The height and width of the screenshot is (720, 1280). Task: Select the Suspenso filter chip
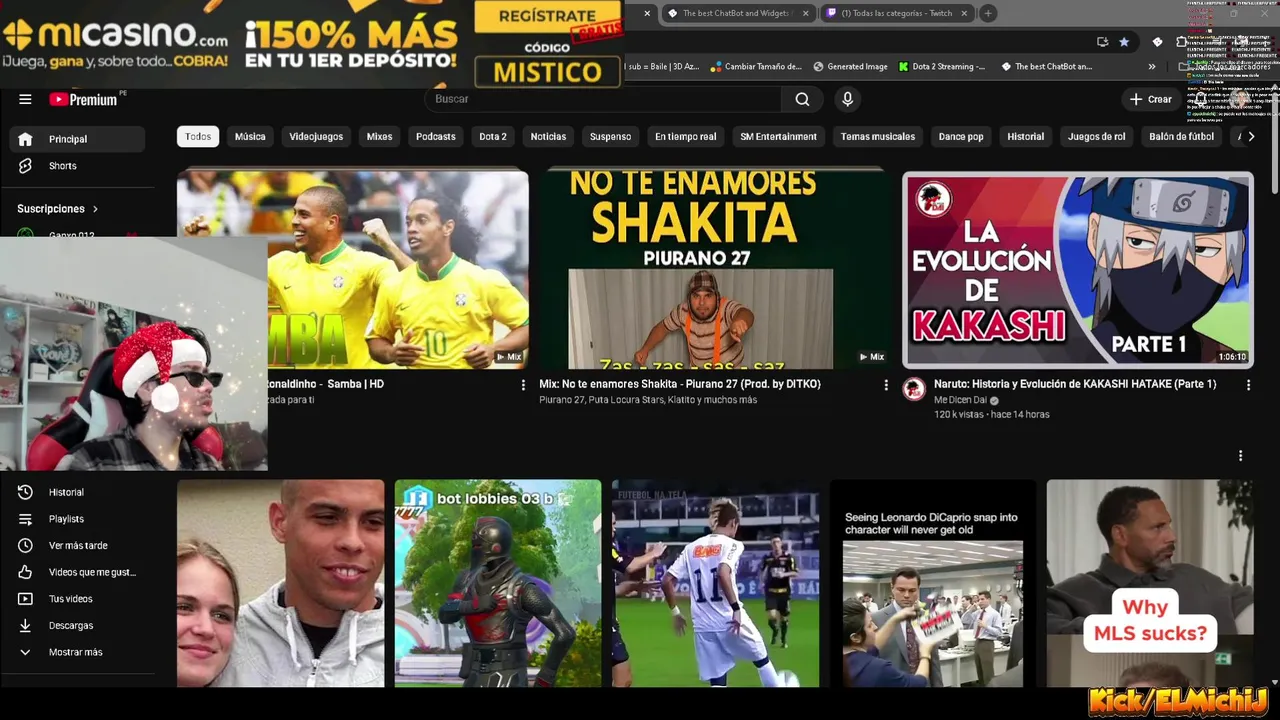pyautogui.click(x=610, y=136)
